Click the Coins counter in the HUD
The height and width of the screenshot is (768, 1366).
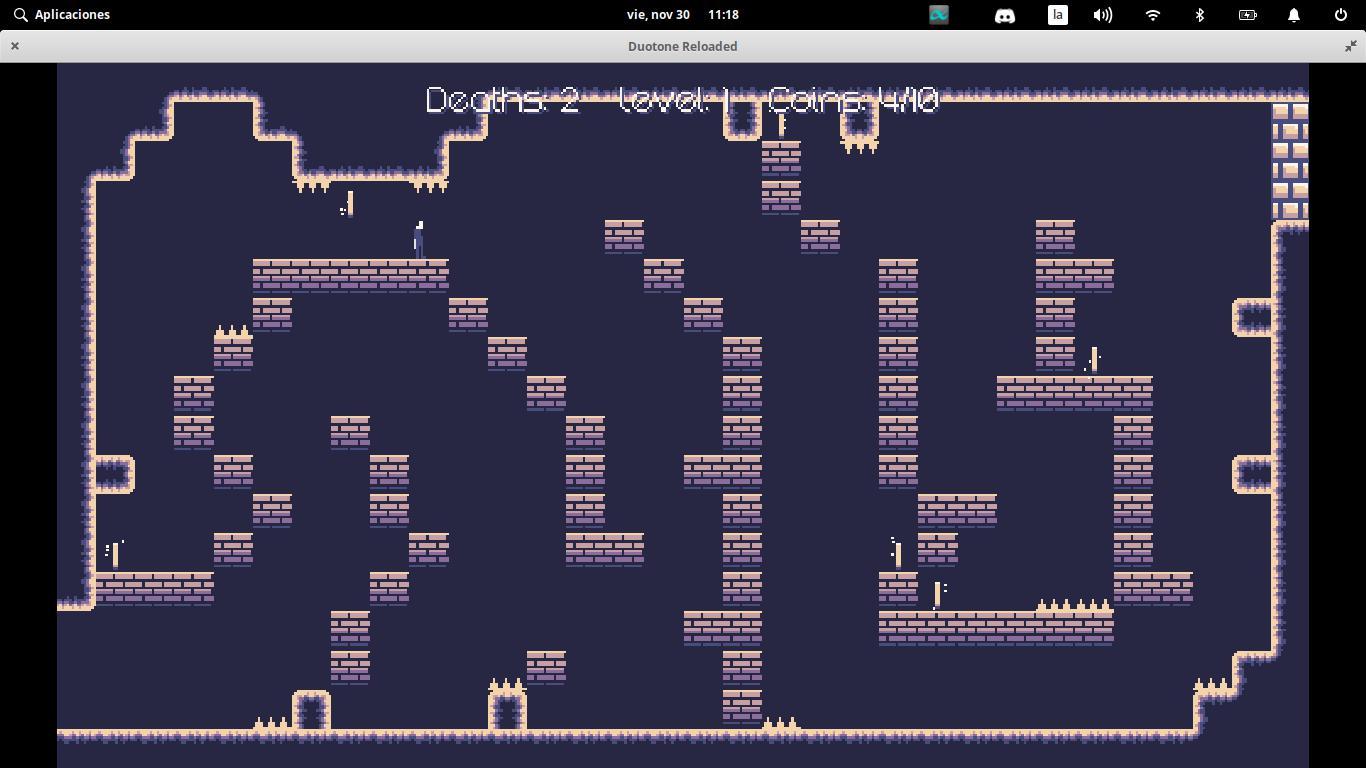853,100
